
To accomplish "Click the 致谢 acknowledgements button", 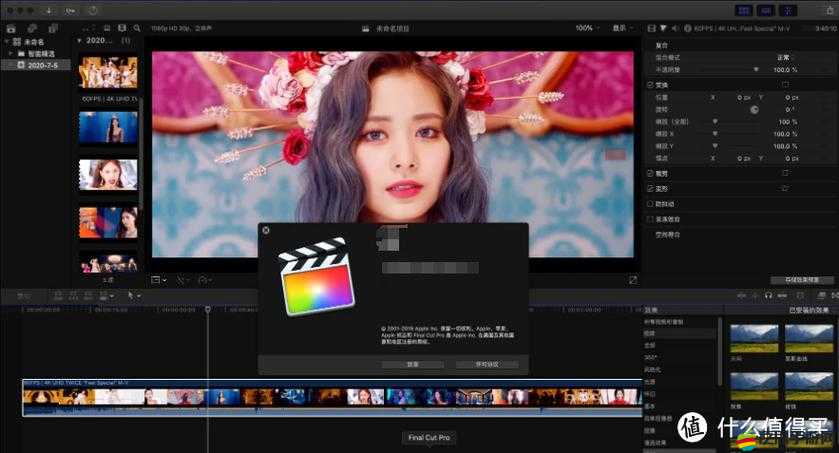I will [412, 364].
